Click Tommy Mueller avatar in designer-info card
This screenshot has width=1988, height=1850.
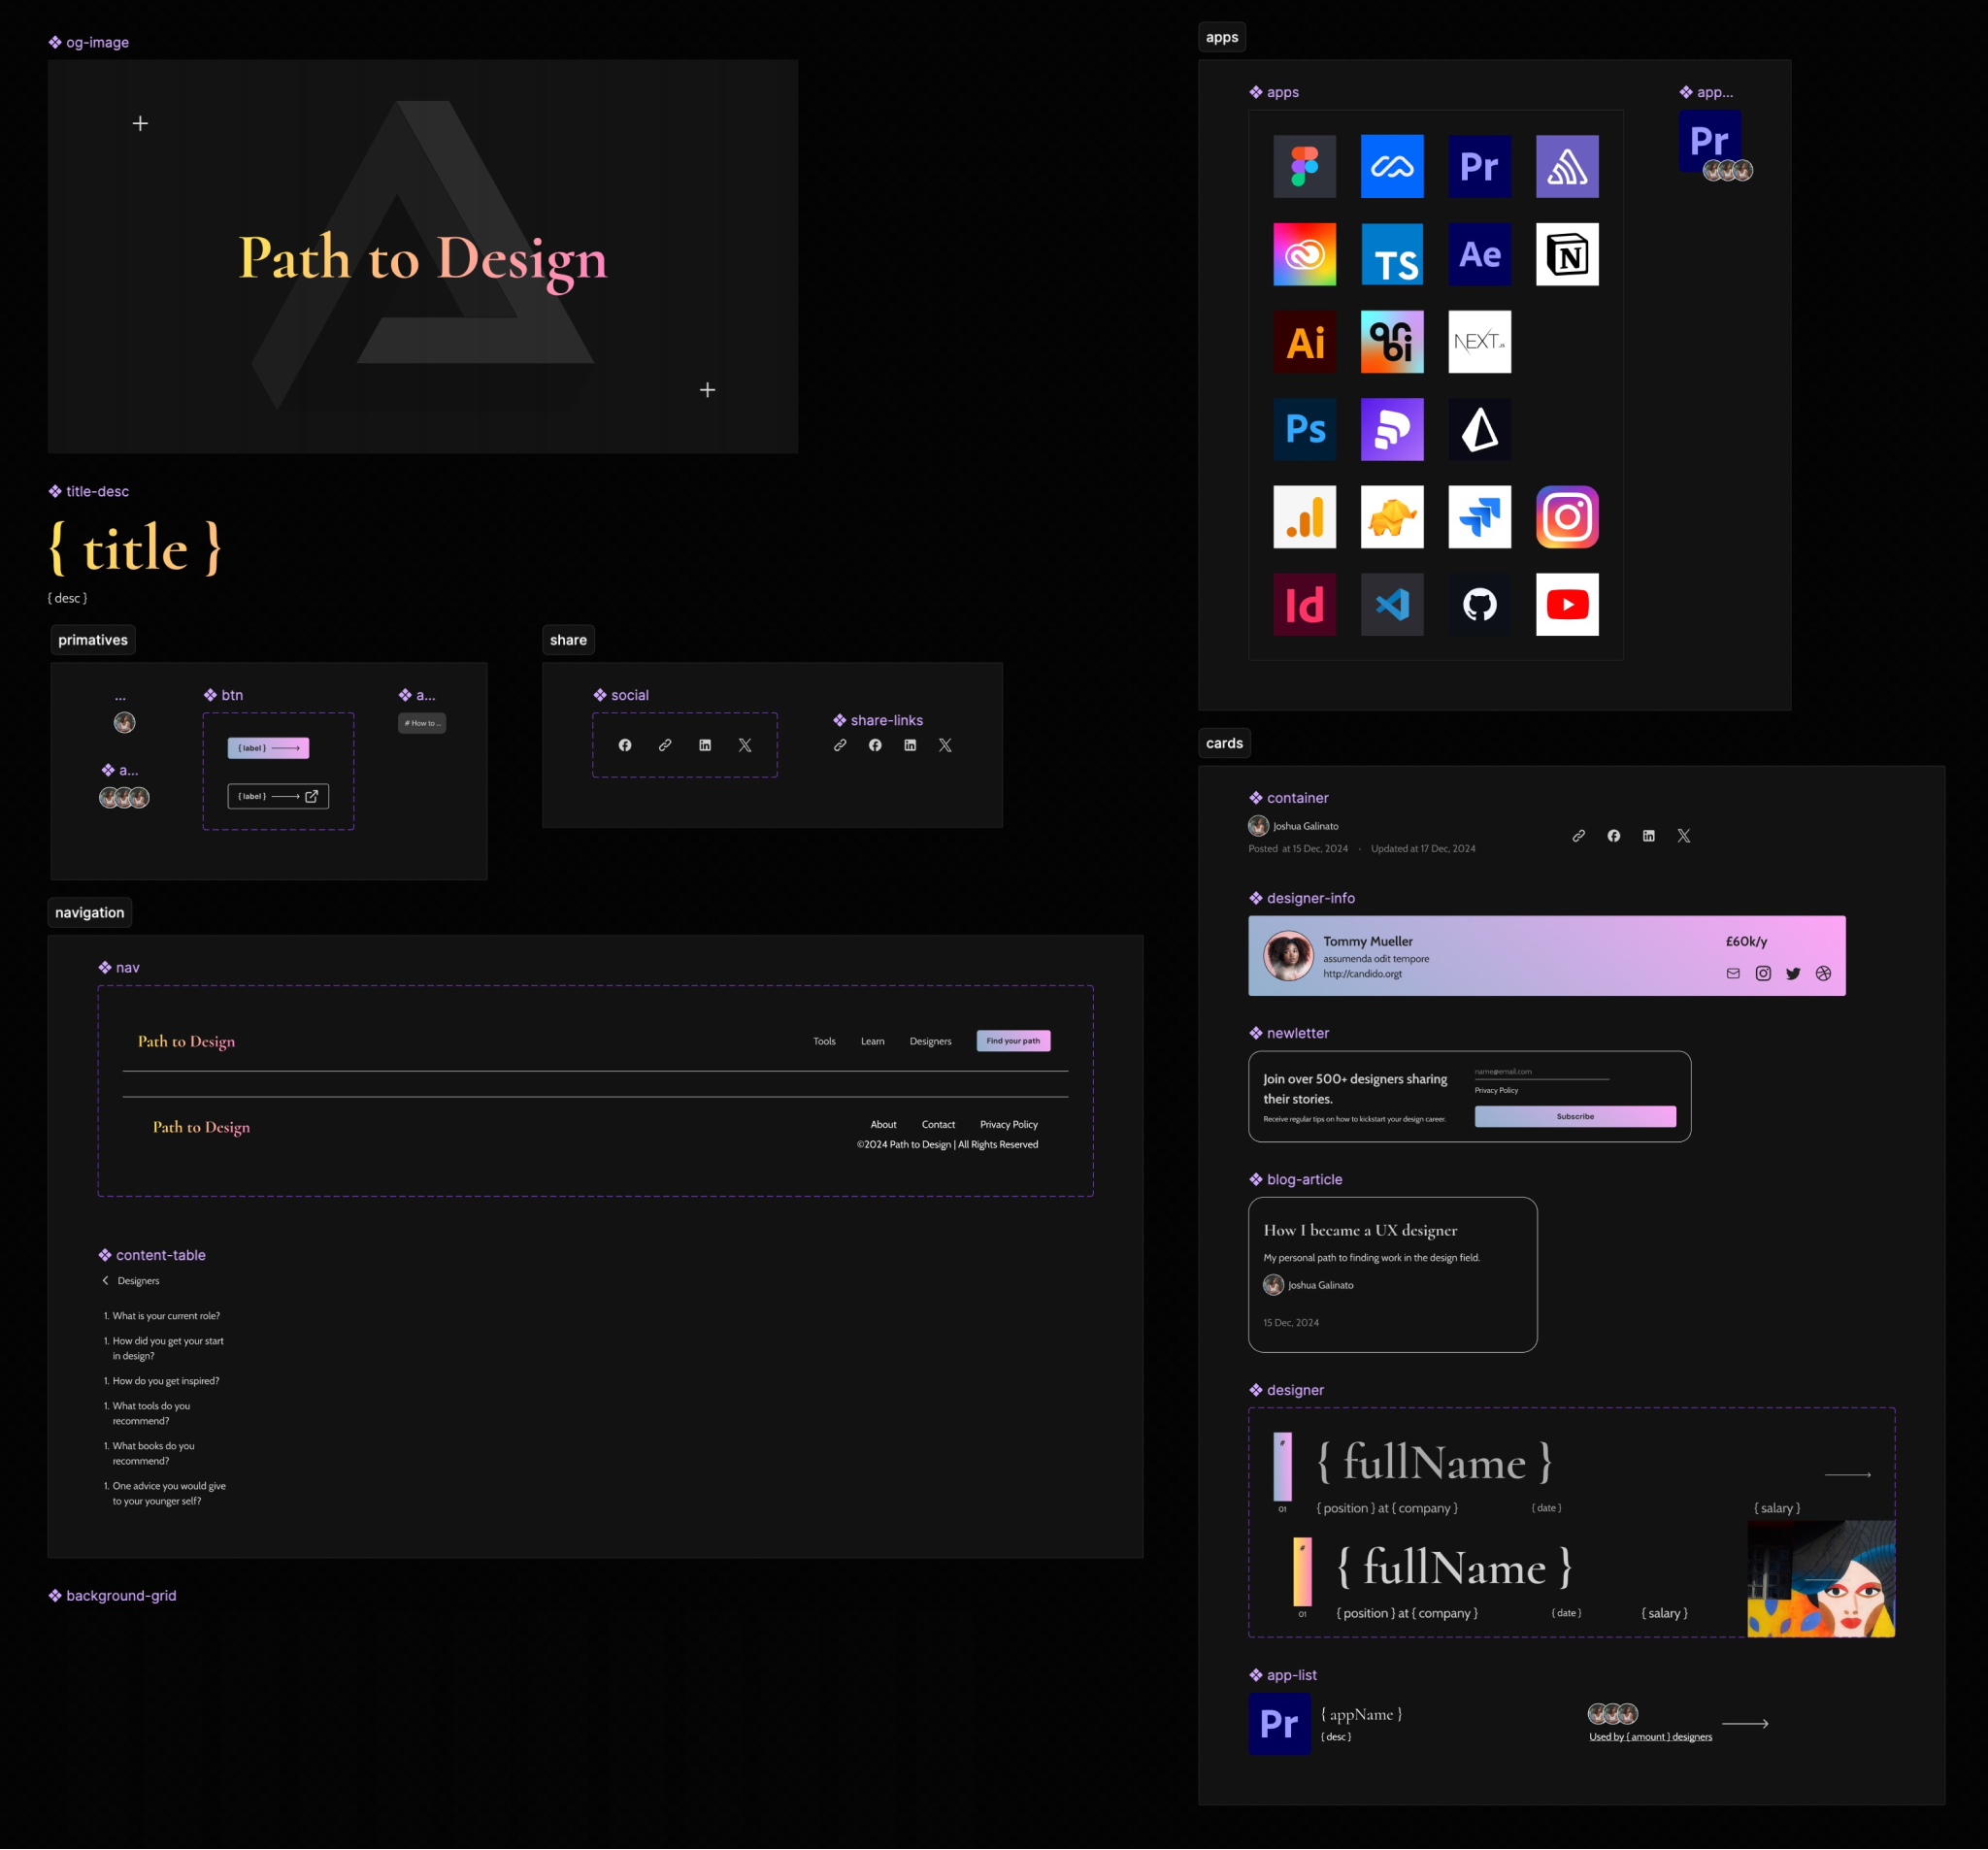click(1288, 955)
